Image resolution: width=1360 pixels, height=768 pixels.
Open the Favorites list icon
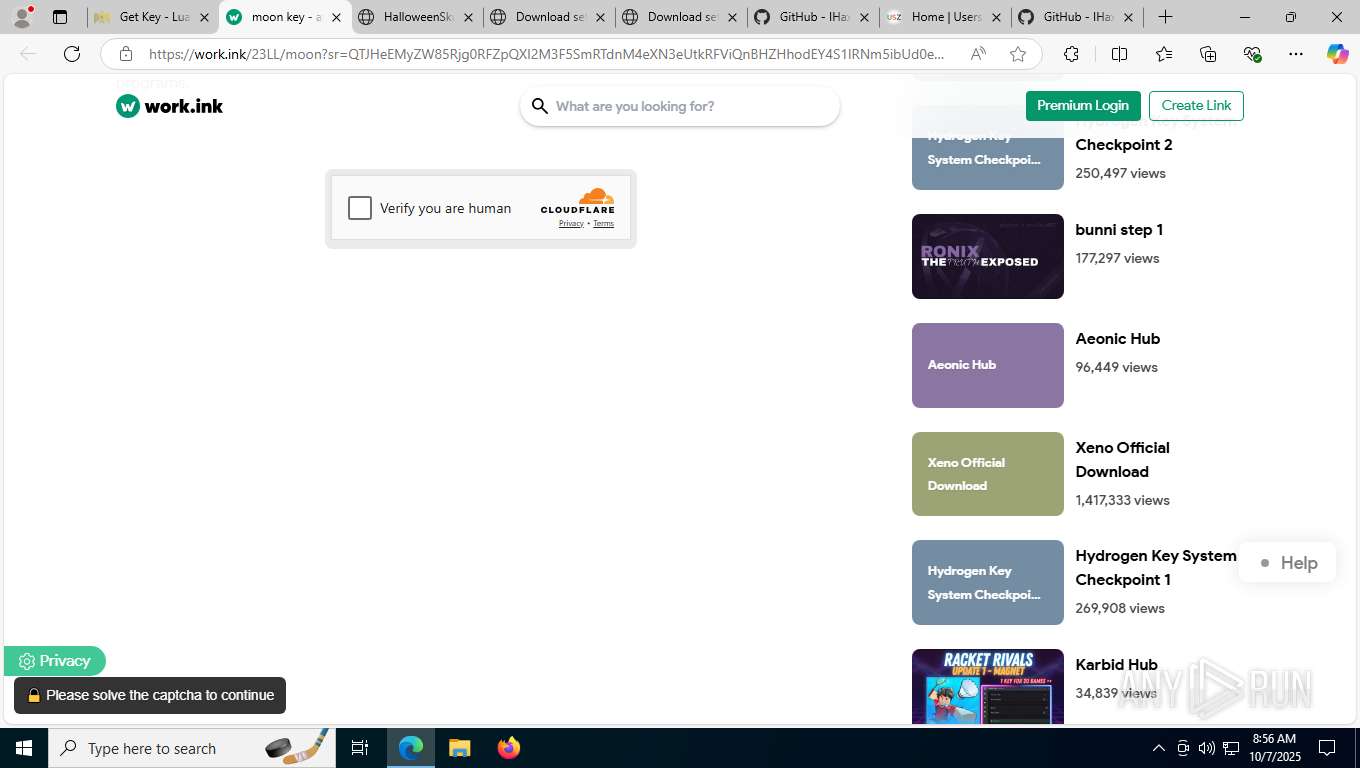(x=1164, y=54)
